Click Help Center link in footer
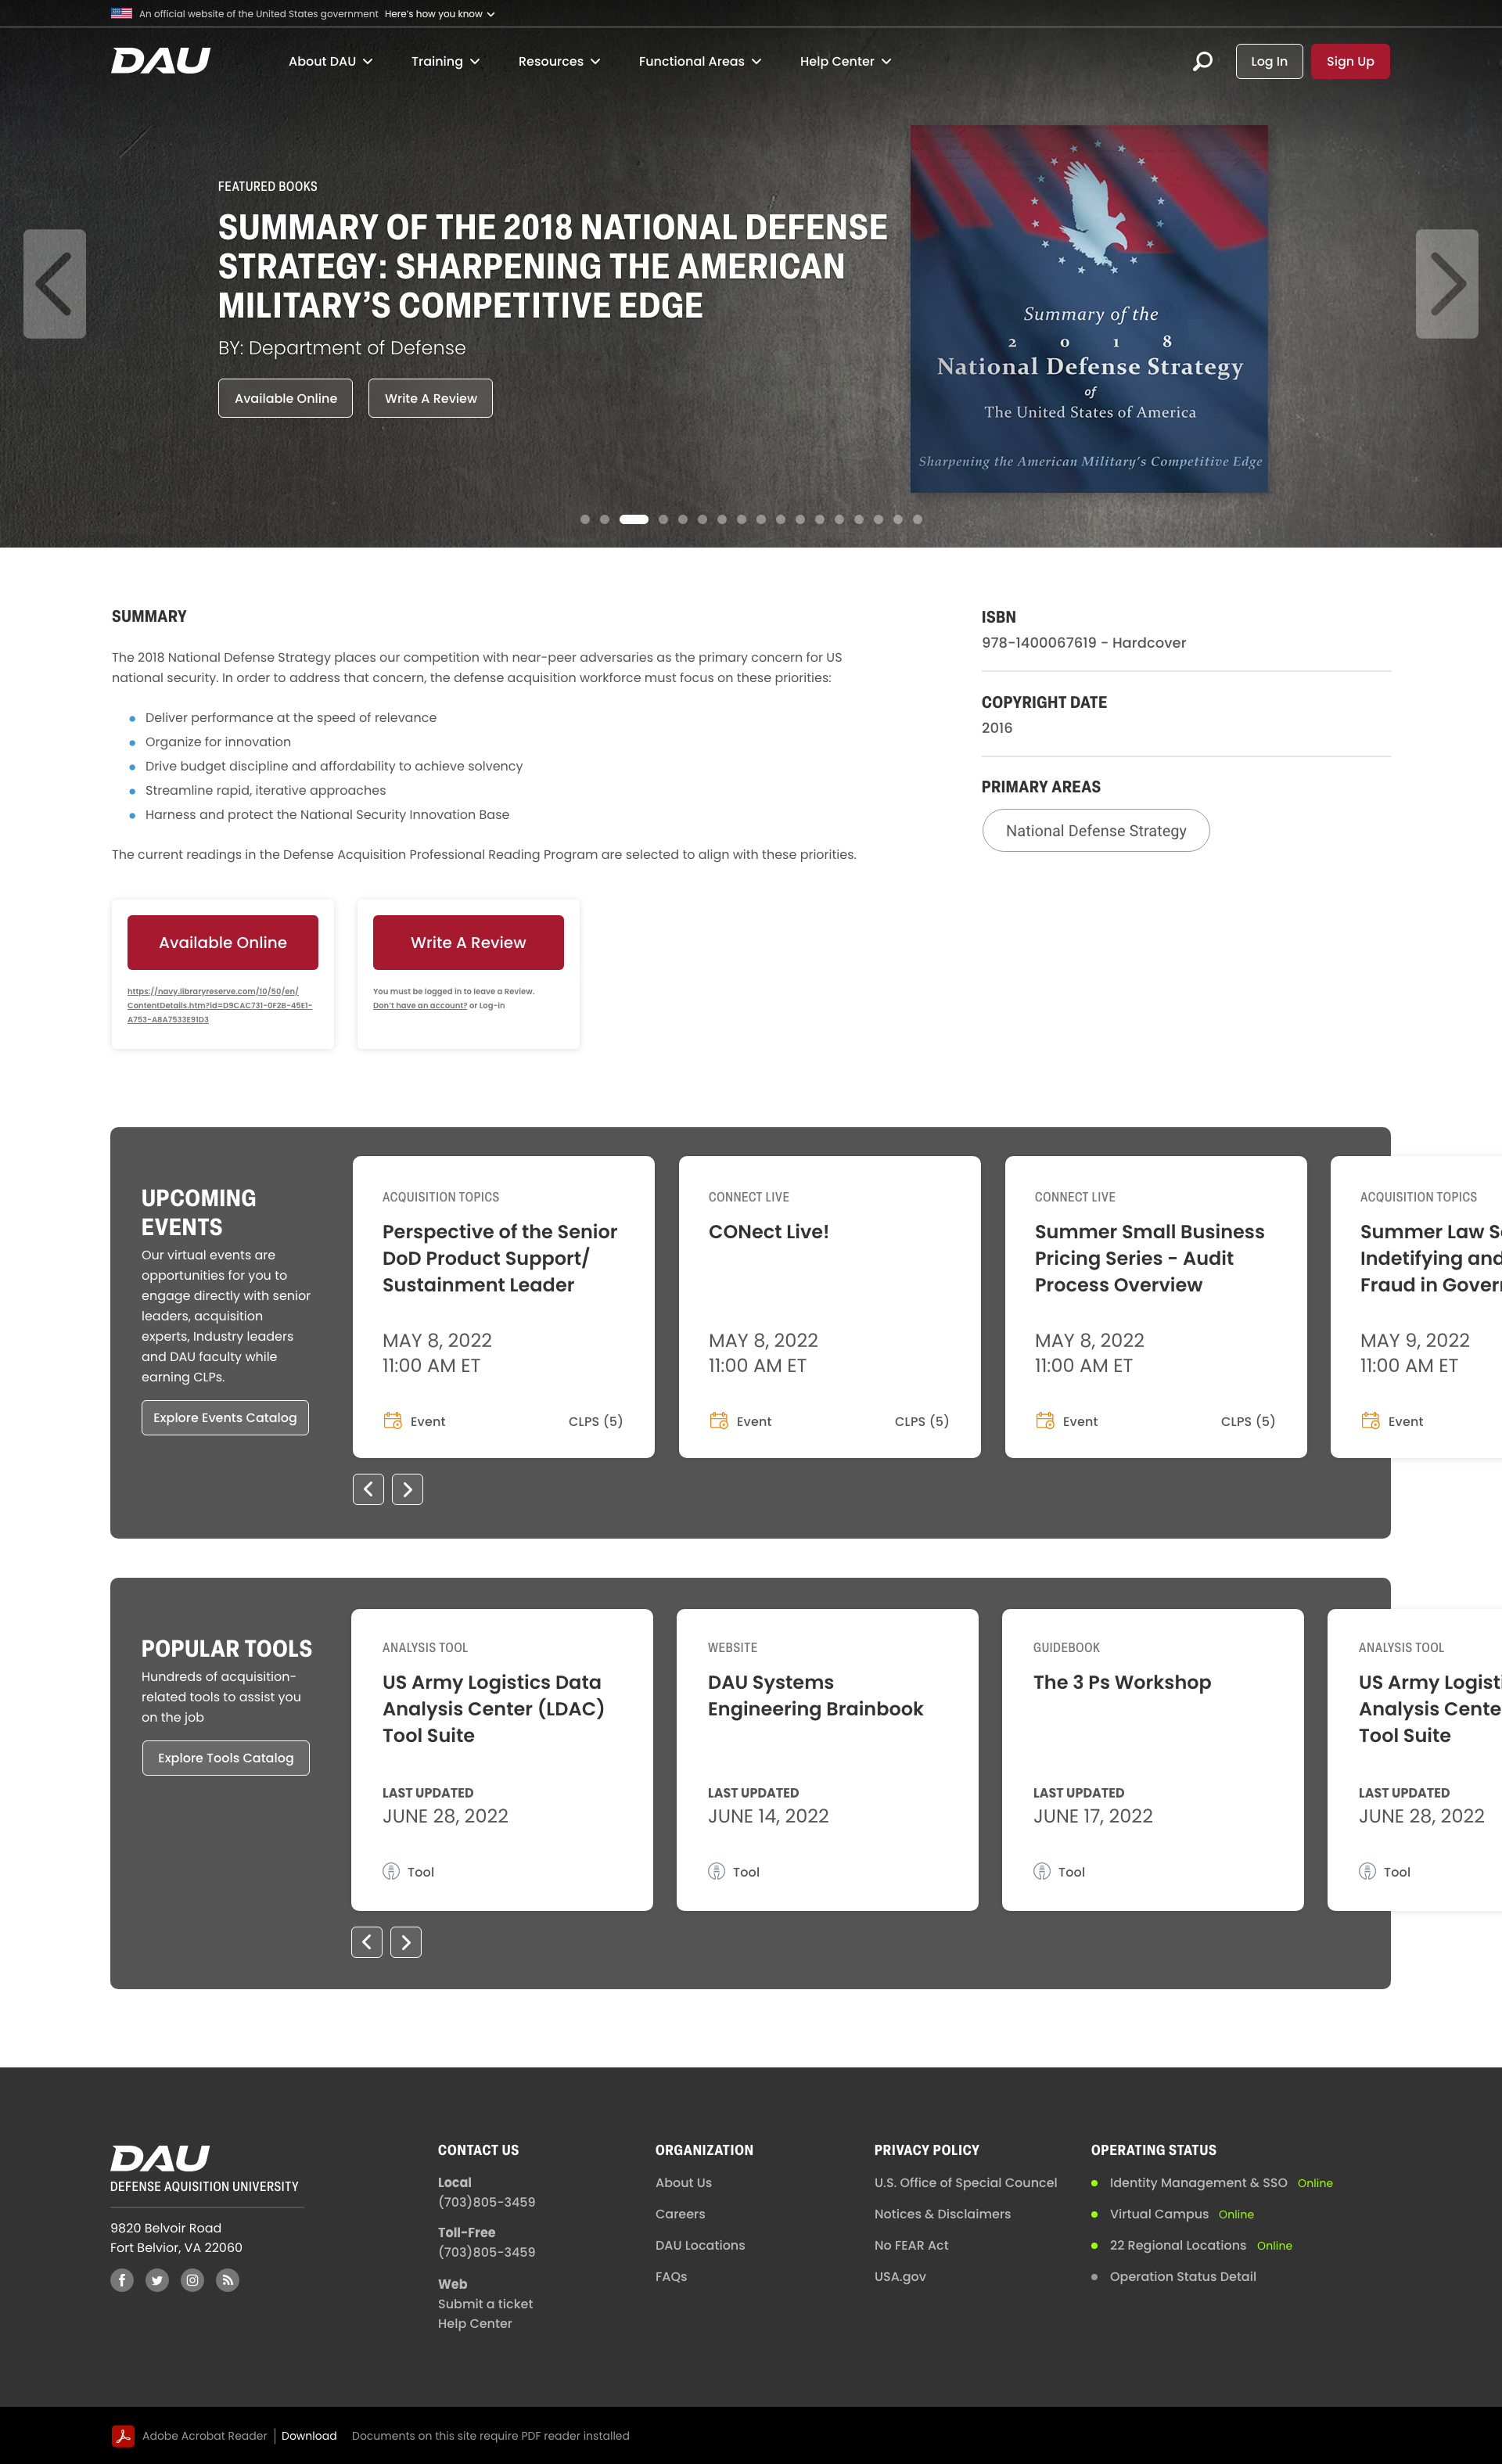This screenshot has height=2464, width=1502. point(475,2323)
